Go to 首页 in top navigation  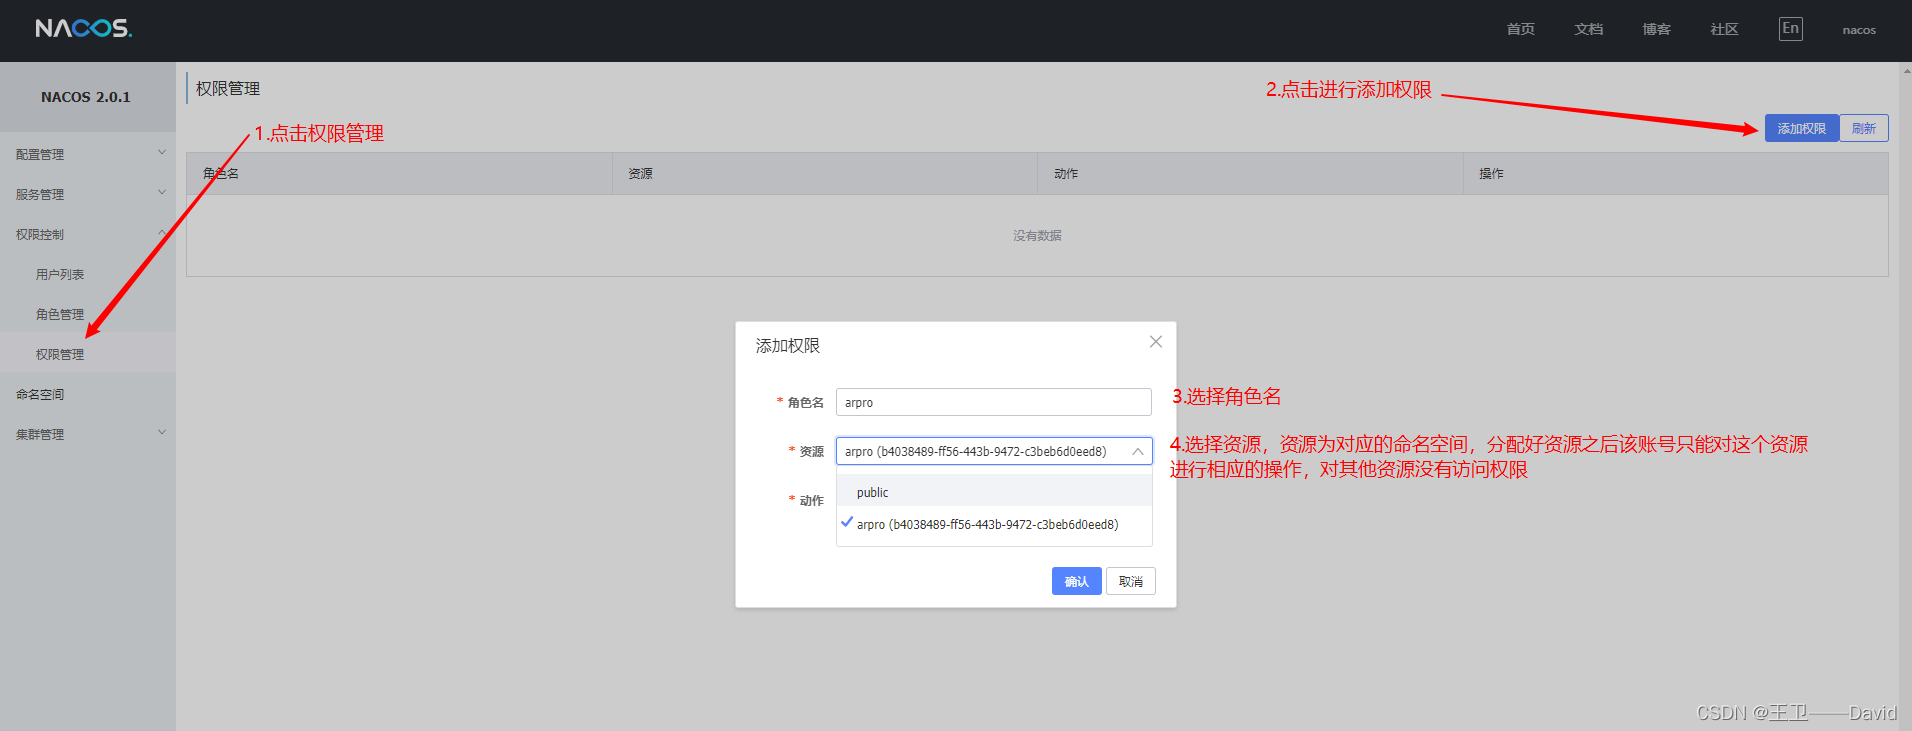pos(1520,29)
